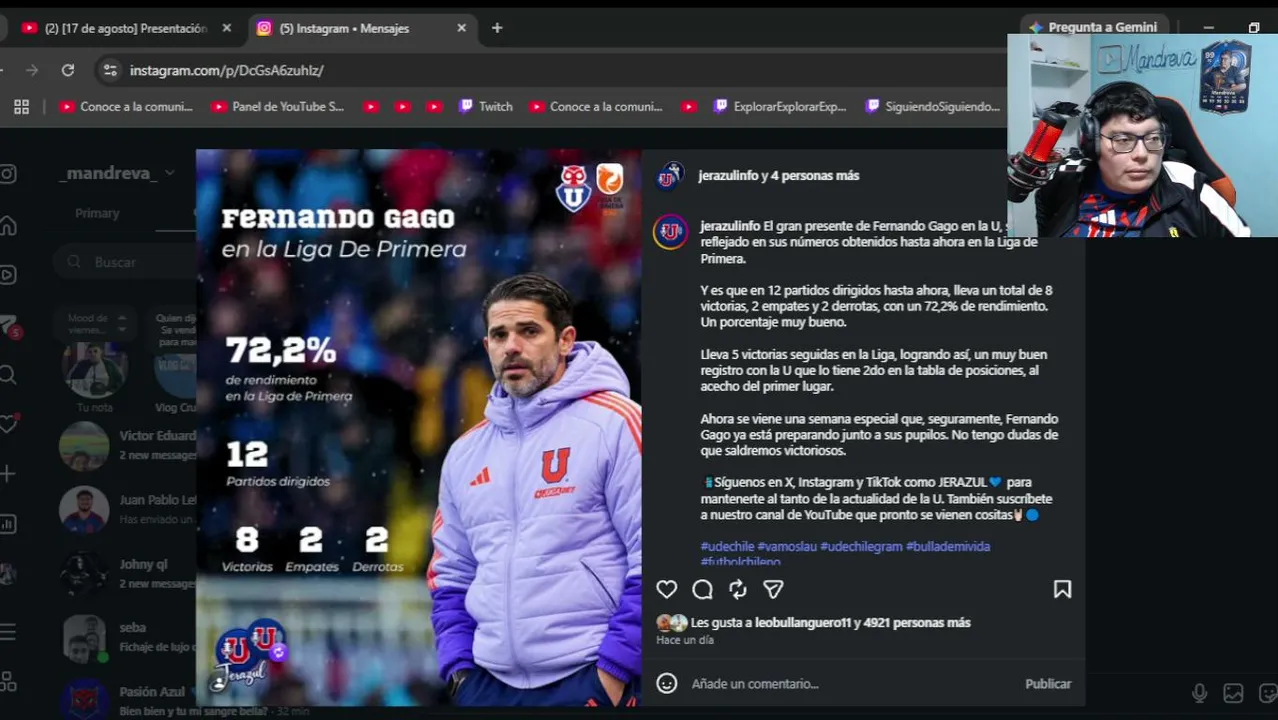Click the Buscar search field
1278x720 pixels.
(127, 262)
